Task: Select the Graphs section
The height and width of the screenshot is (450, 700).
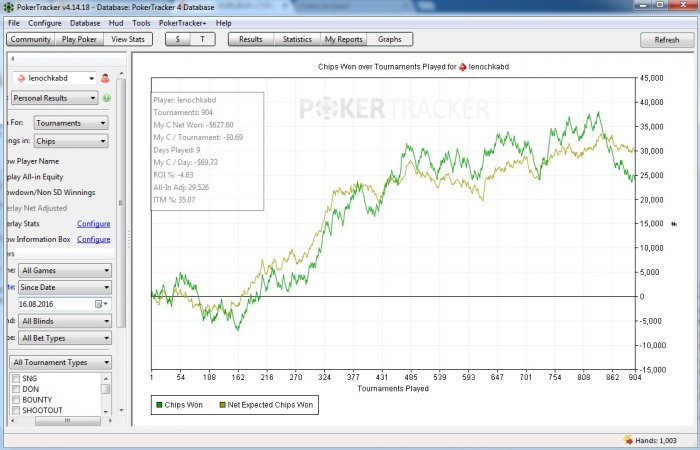Action: (x=390, y=39)
